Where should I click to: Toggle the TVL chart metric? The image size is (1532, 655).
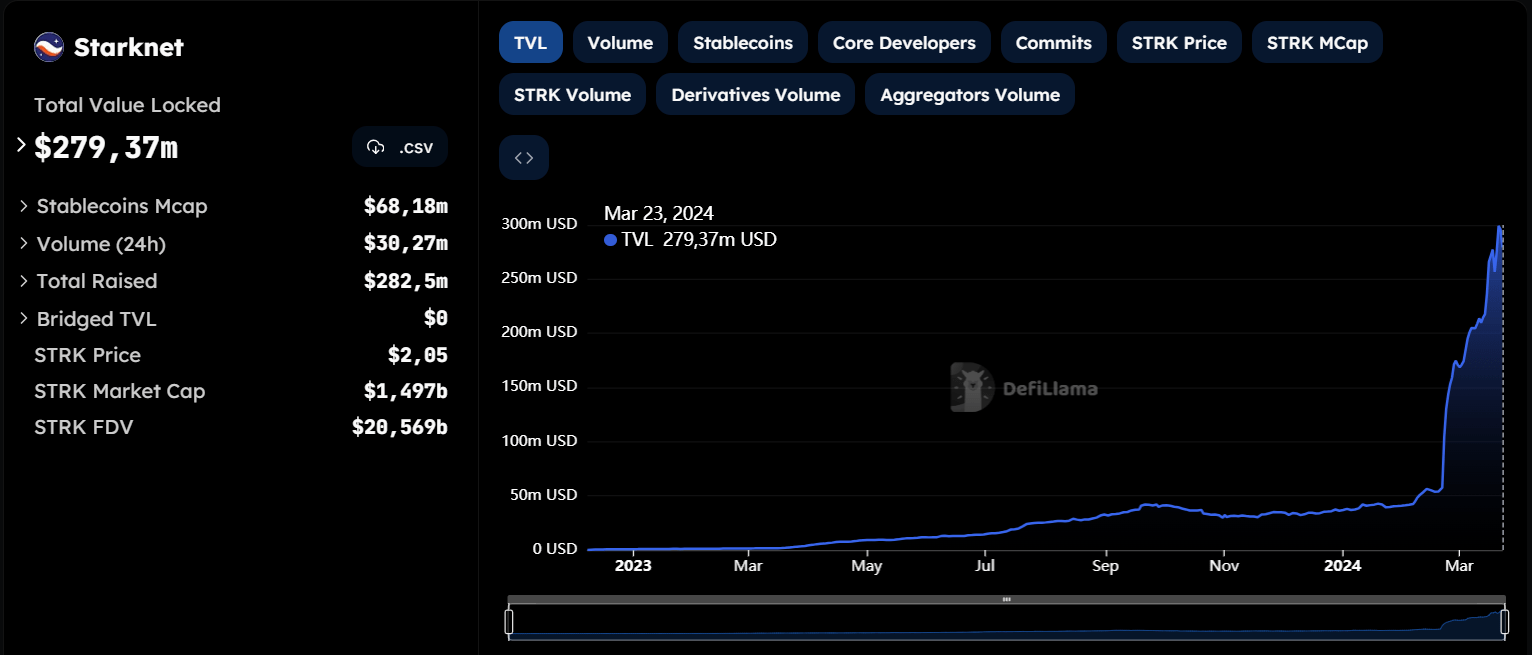tap(531, 43)
